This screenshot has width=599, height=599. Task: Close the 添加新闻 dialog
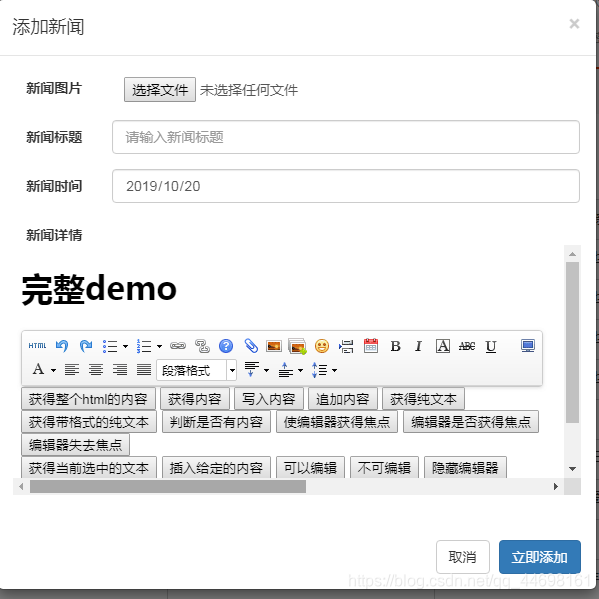(574, 24)
